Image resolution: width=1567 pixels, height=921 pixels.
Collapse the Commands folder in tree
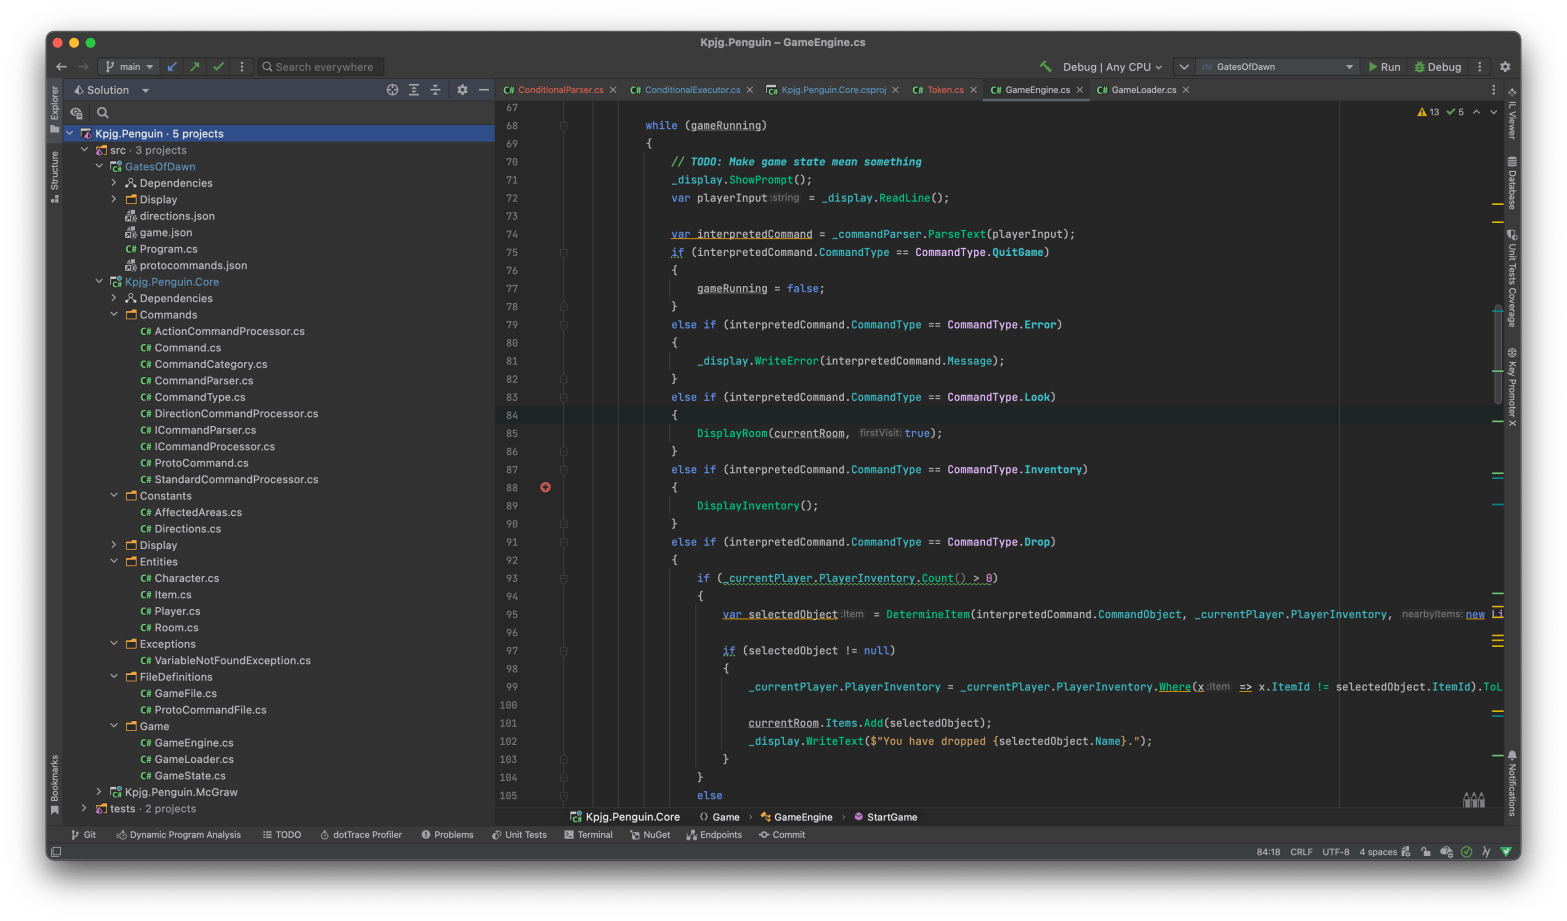click(114, 315)
